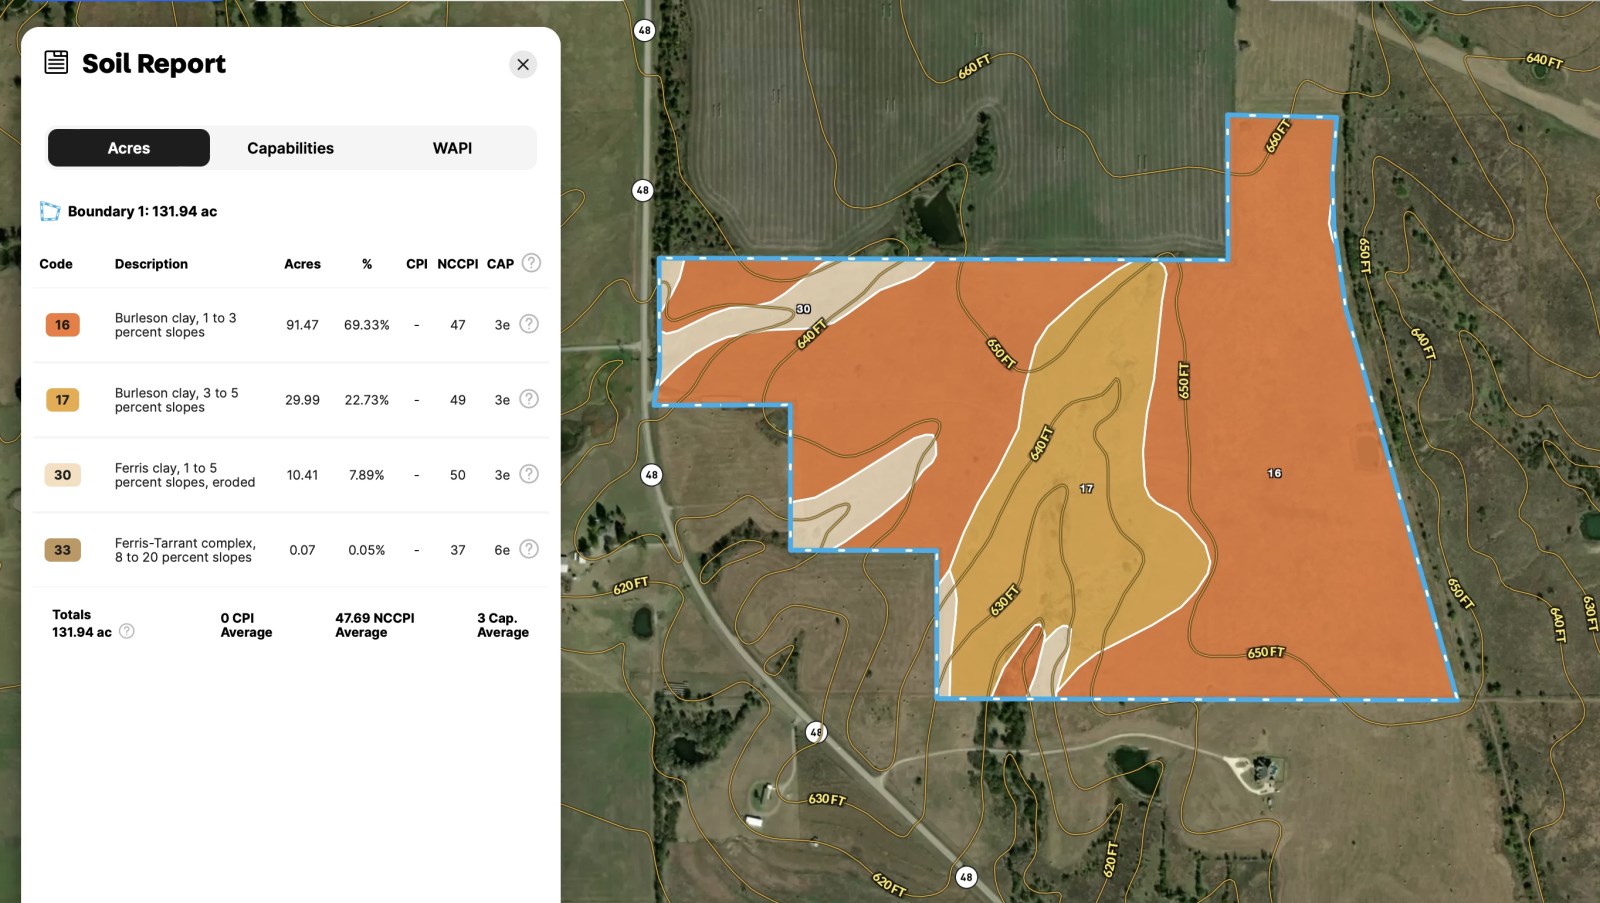Click the soil zone 17 label on map
Viewport: 1600px width, 903px height.
1086,489
